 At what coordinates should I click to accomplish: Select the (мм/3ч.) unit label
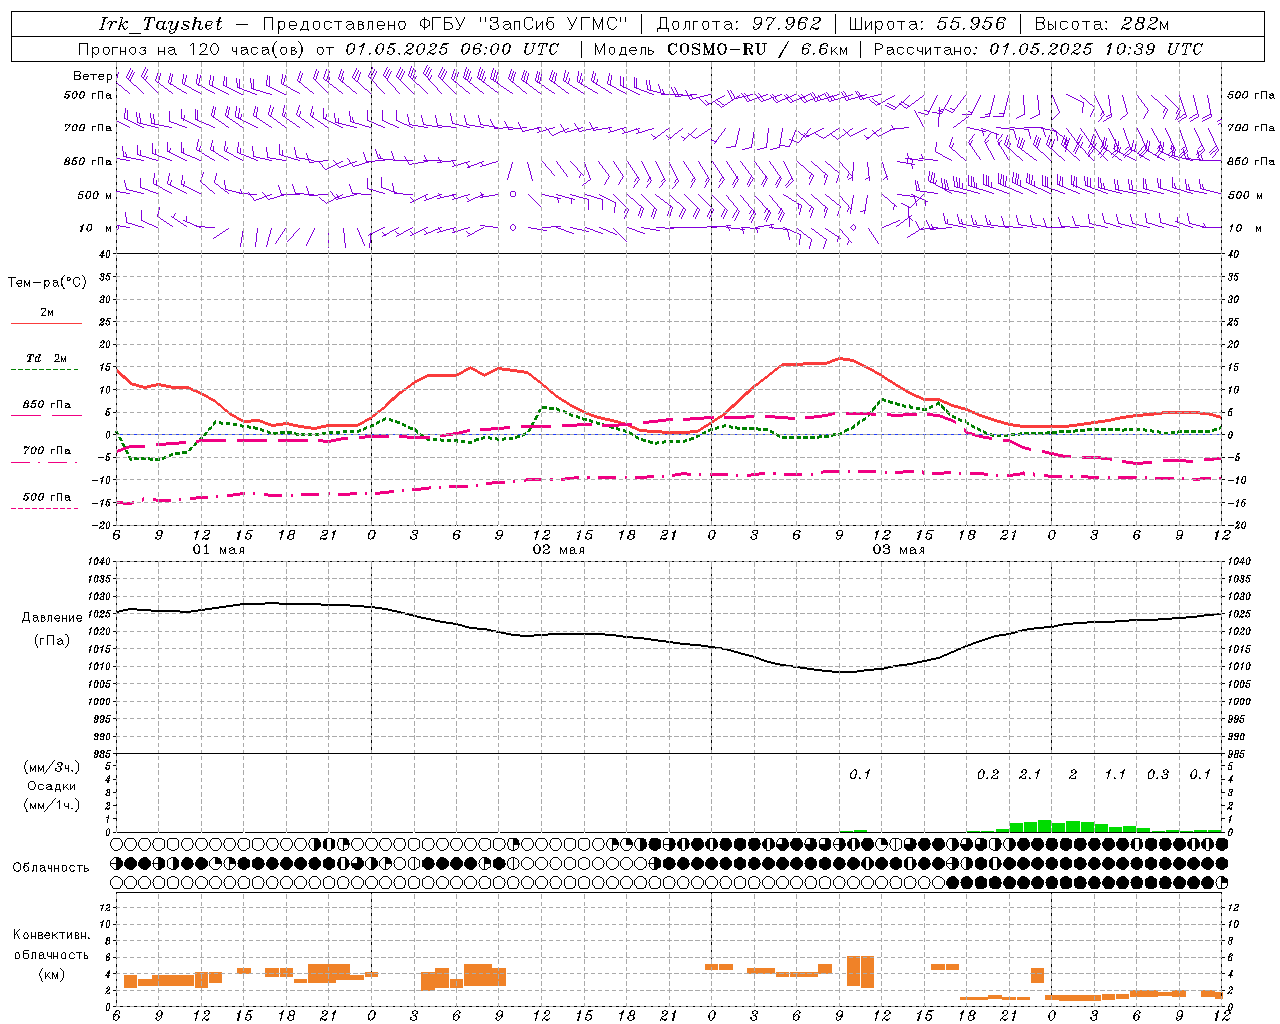[x=52, y=767]
